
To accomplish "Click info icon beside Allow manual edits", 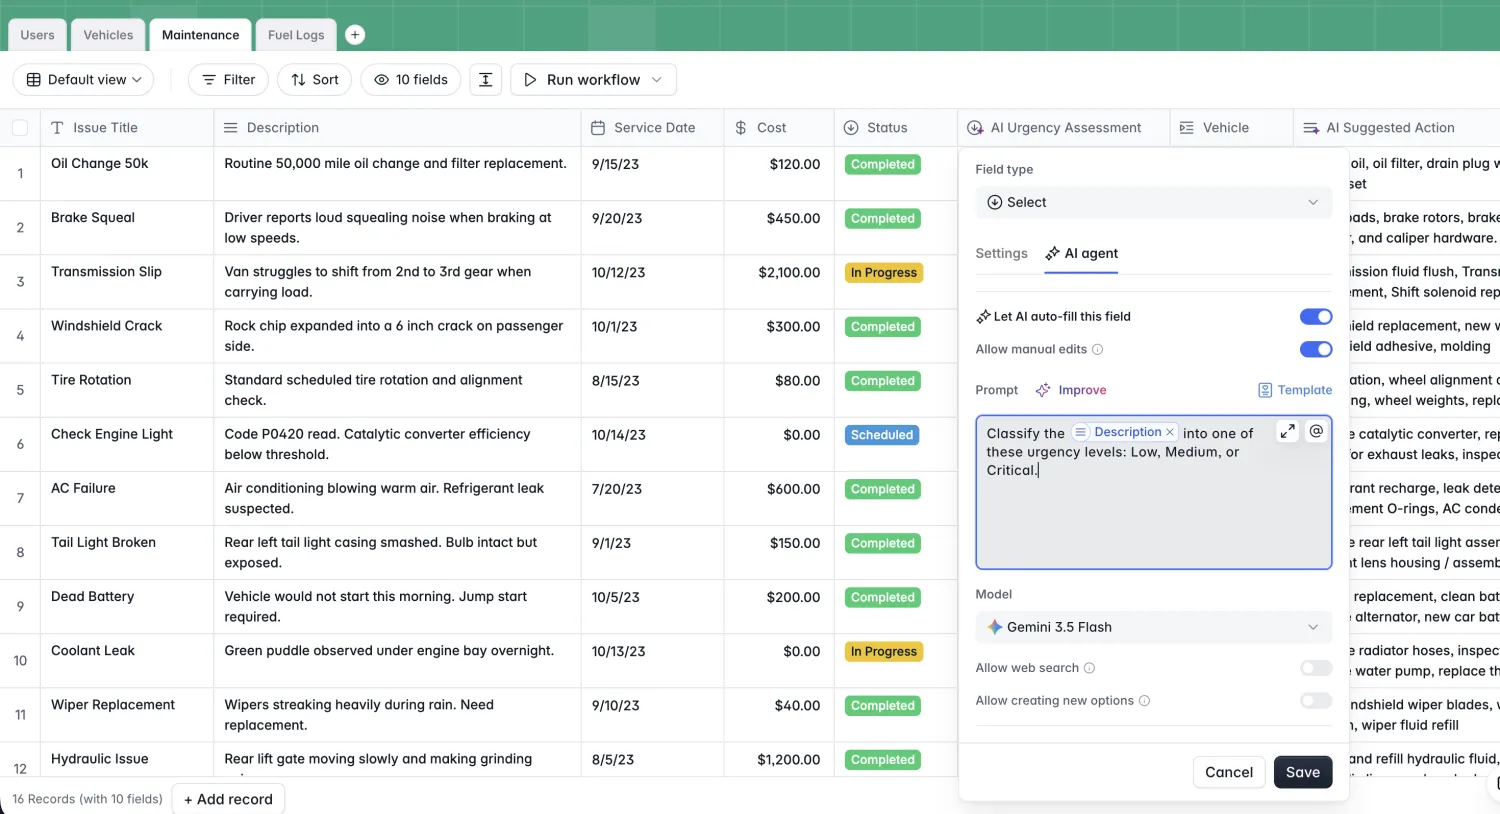I will [1097, 349].
